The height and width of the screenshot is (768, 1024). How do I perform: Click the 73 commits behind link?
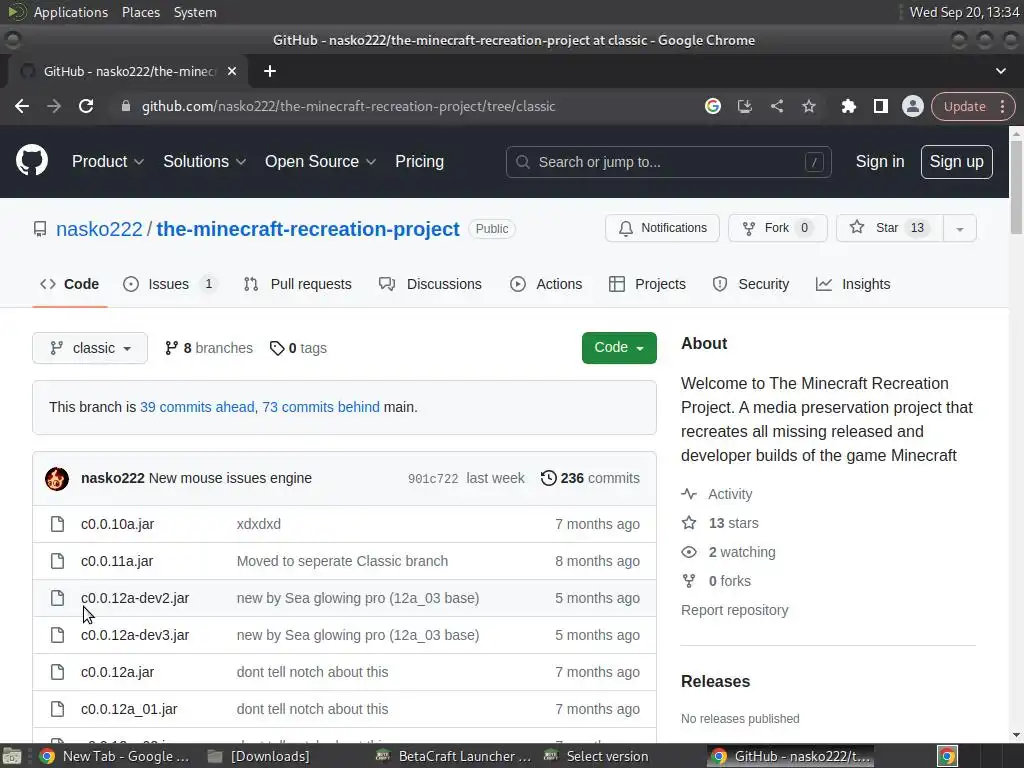pyautogui.click(x=321, y=407)
